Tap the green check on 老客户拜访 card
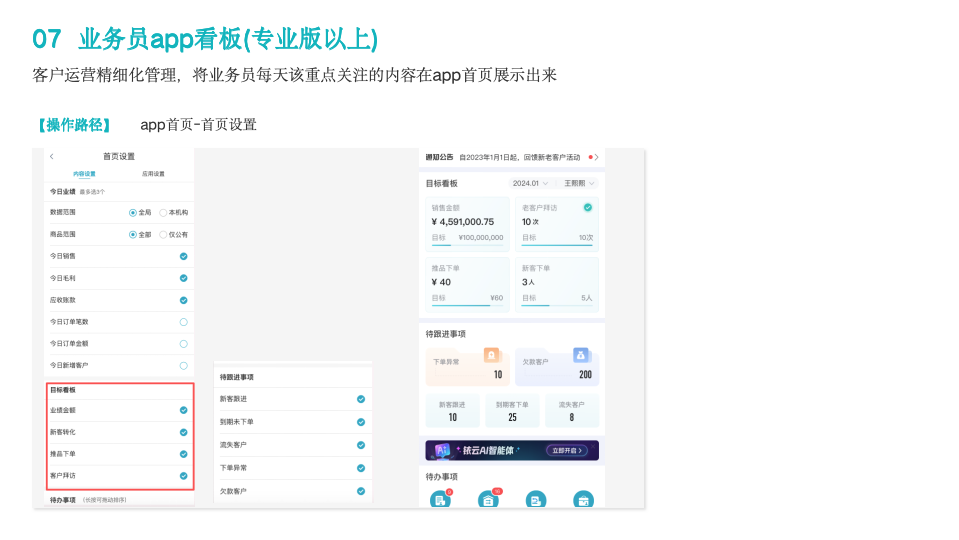The width and height of the screenshot is (959, 540). click(x=588, y=207)
